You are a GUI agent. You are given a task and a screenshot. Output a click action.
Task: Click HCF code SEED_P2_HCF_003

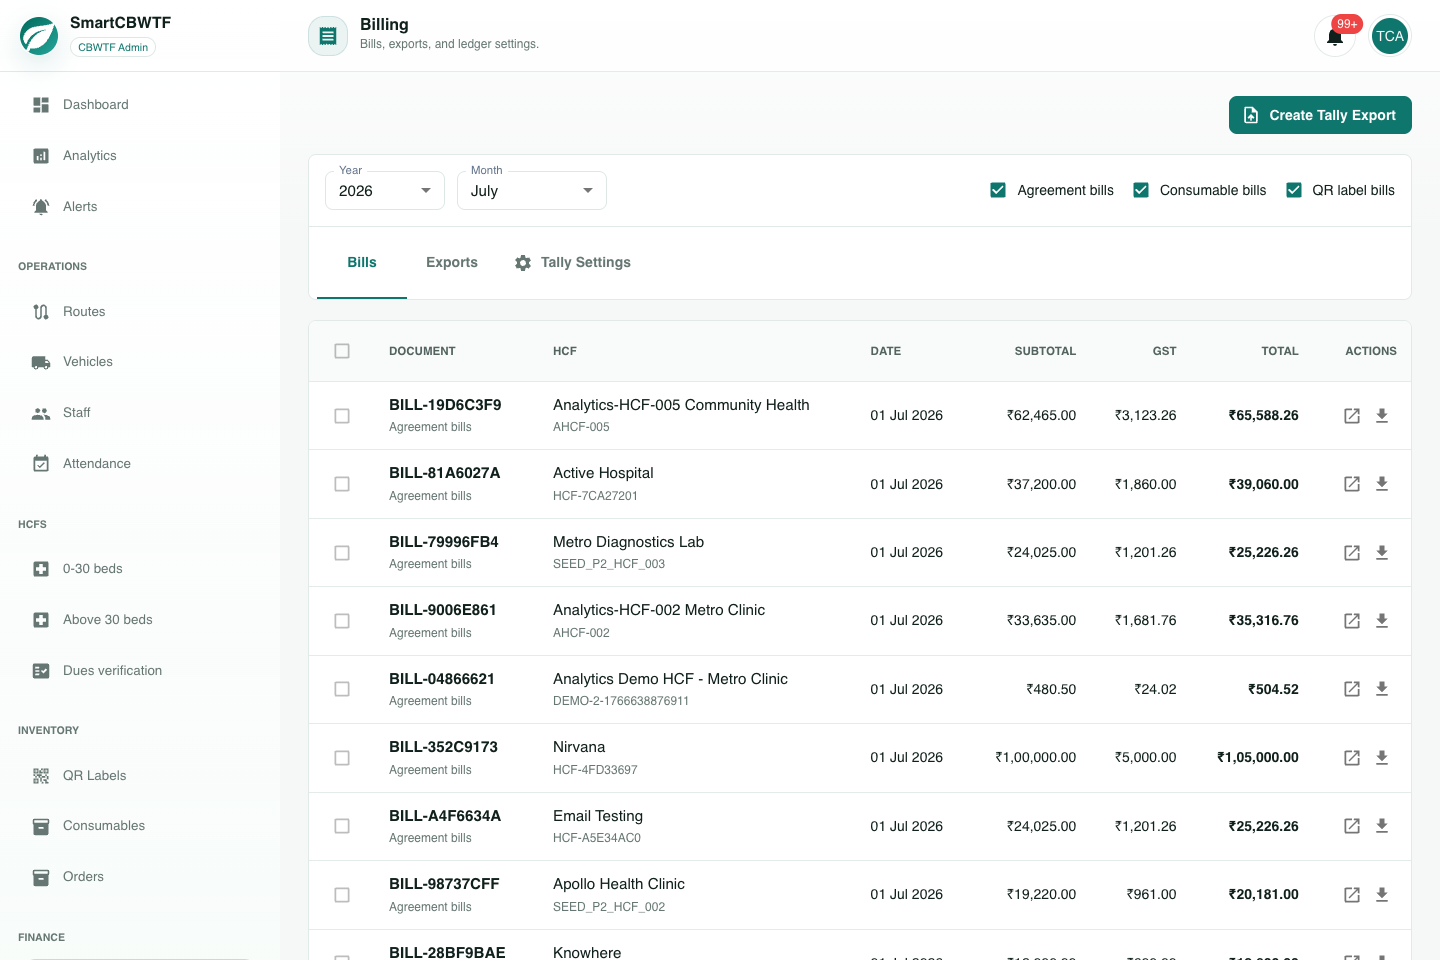(x=609, y=564)
